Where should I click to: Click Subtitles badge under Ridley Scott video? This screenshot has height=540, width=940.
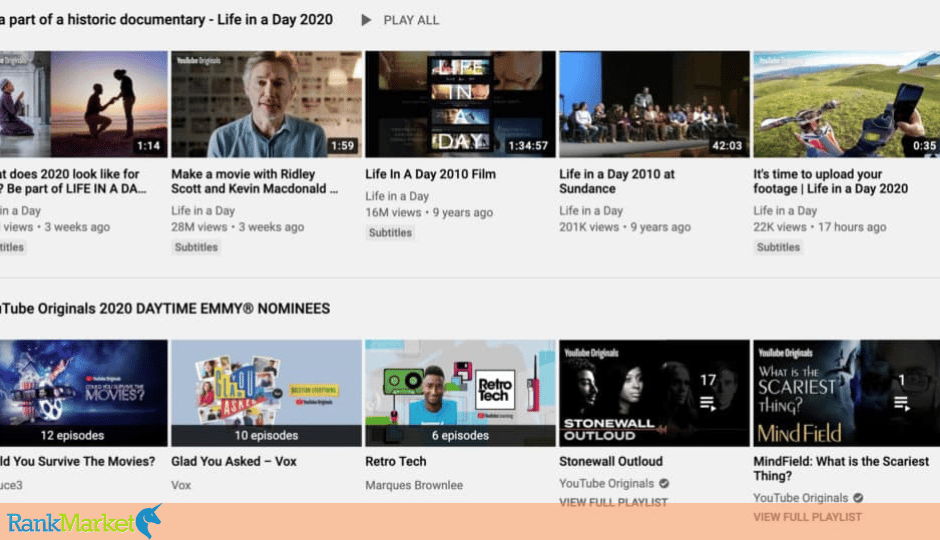[196, 247]
